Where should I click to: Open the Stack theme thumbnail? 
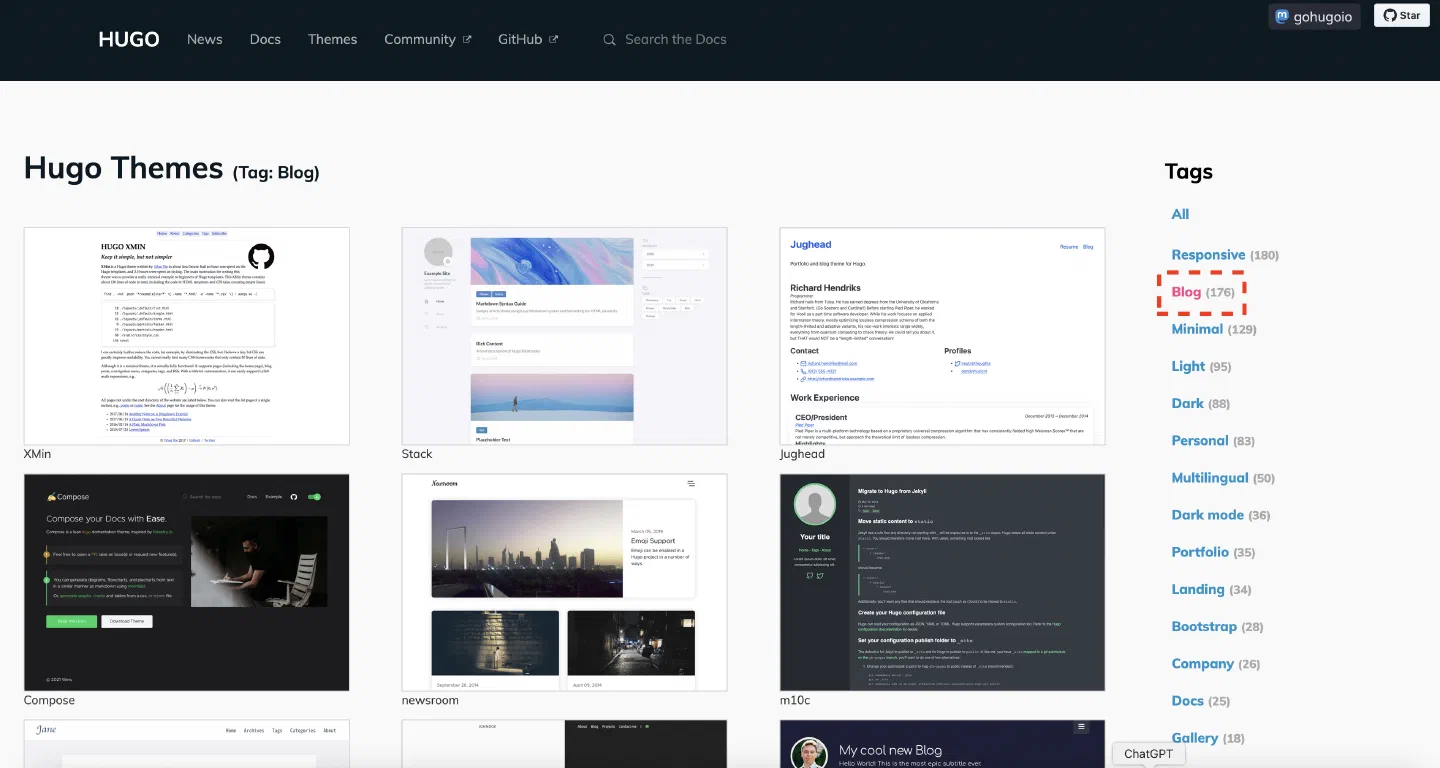click(564, 336)
